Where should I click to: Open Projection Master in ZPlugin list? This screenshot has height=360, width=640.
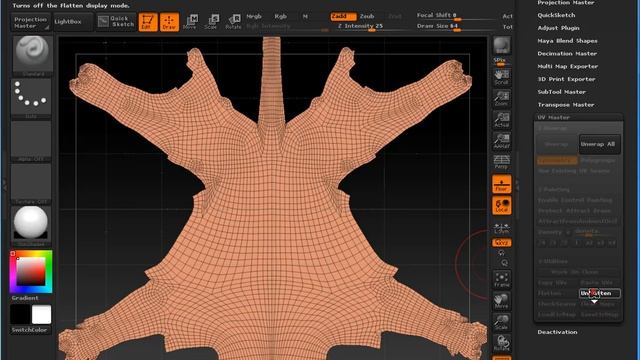(x=565, y=2)
